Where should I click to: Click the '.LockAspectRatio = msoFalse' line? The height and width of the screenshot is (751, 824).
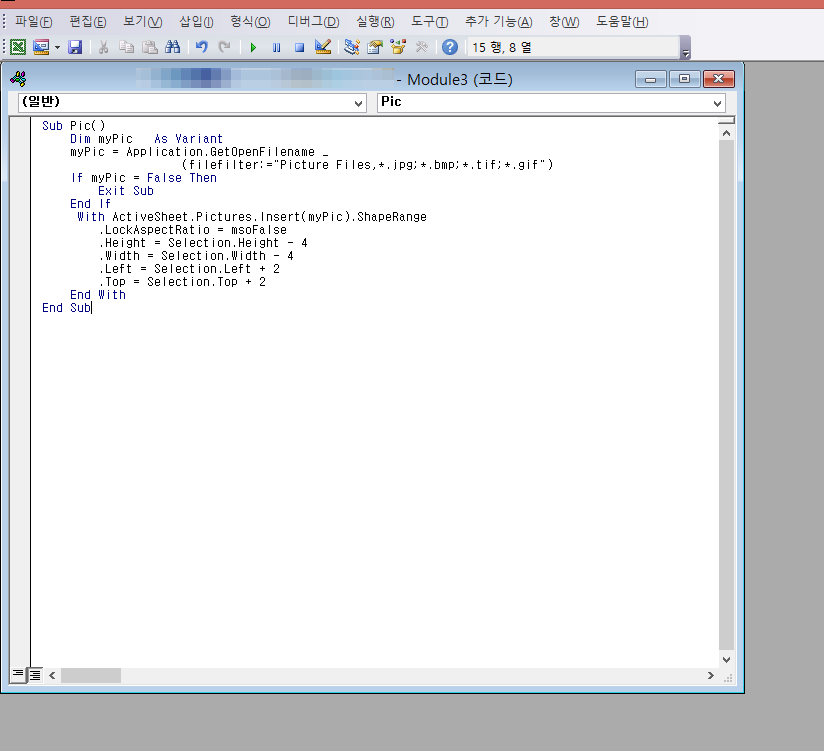tap(192, 230)
